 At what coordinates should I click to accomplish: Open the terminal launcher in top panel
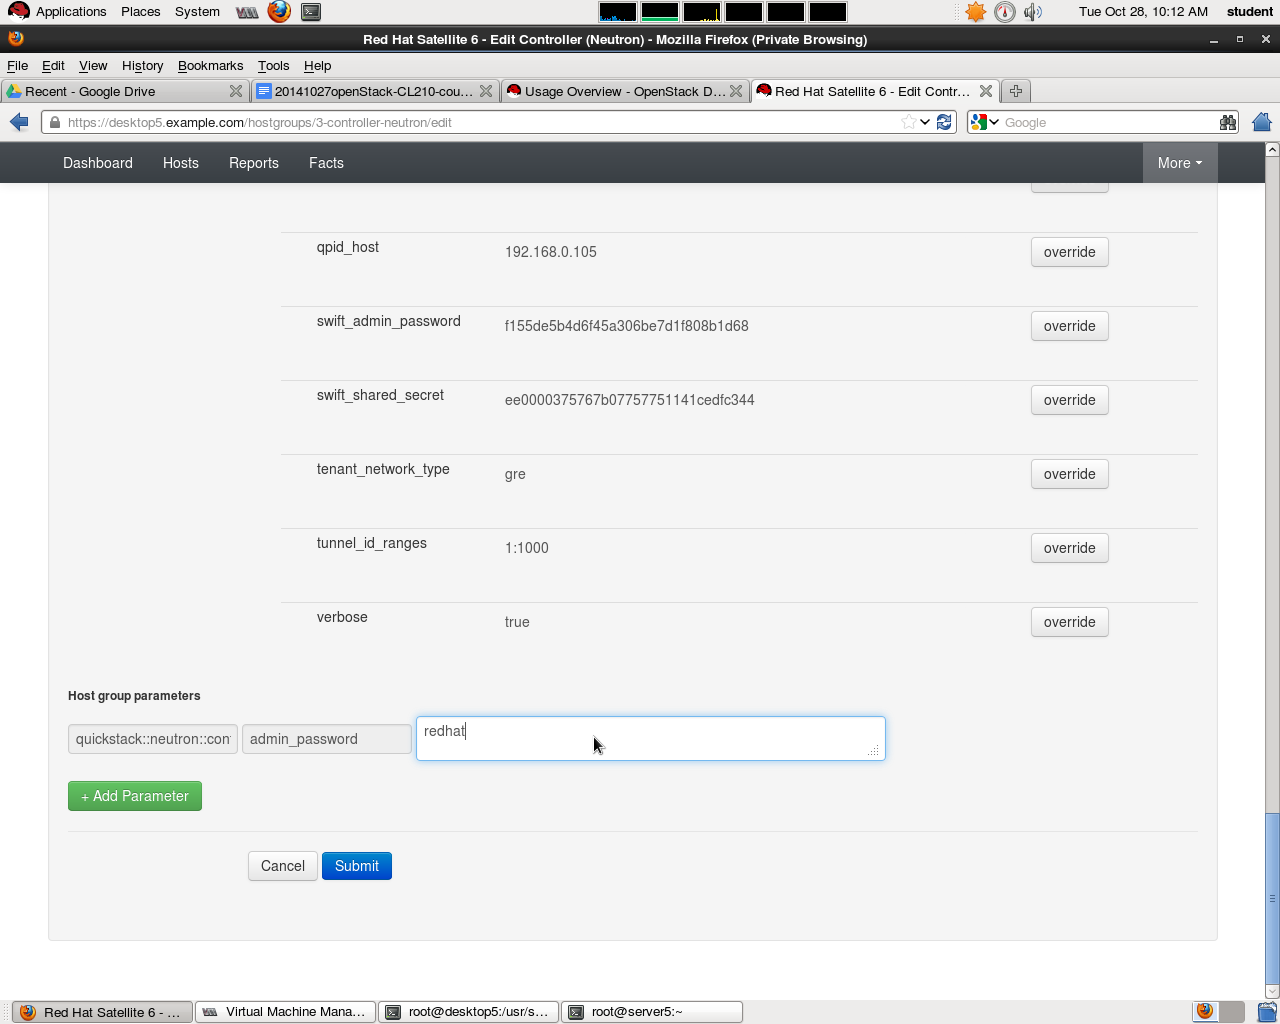(311, 12)
